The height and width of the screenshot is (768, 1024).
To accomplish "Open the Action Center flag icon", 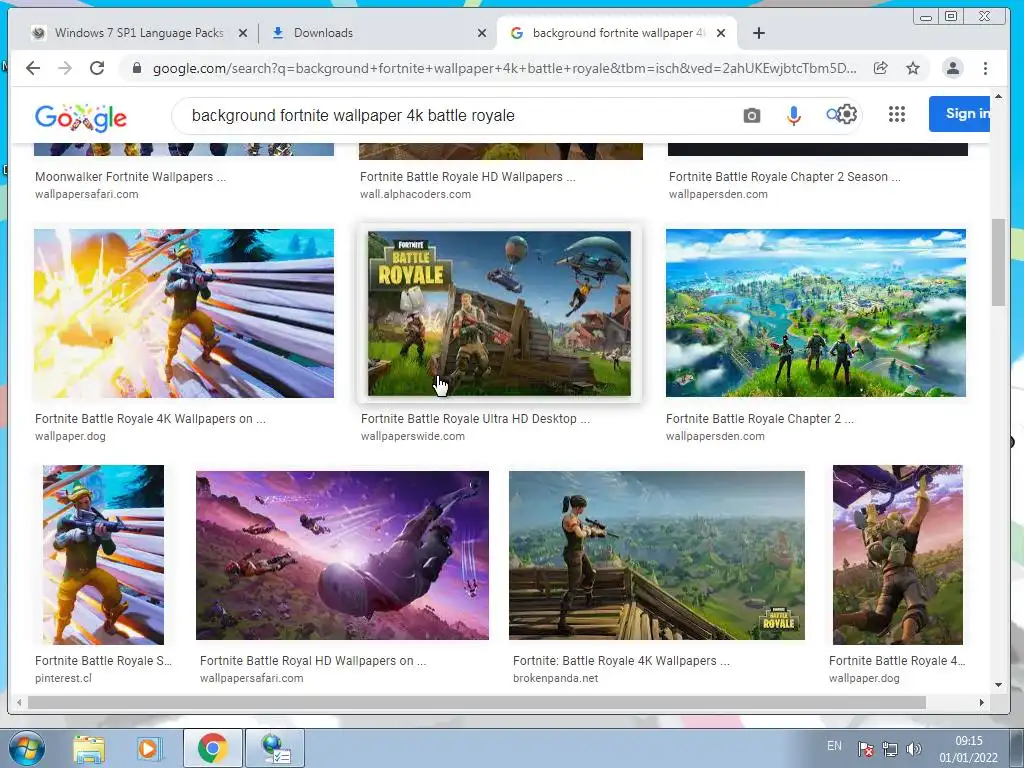I will (866, 749).
